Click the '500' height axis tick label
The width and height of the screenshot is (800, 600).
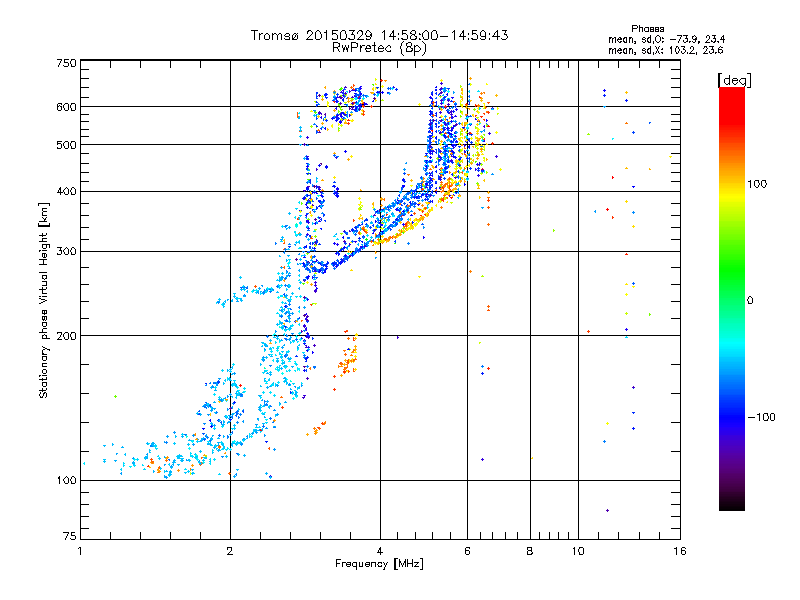66,145
